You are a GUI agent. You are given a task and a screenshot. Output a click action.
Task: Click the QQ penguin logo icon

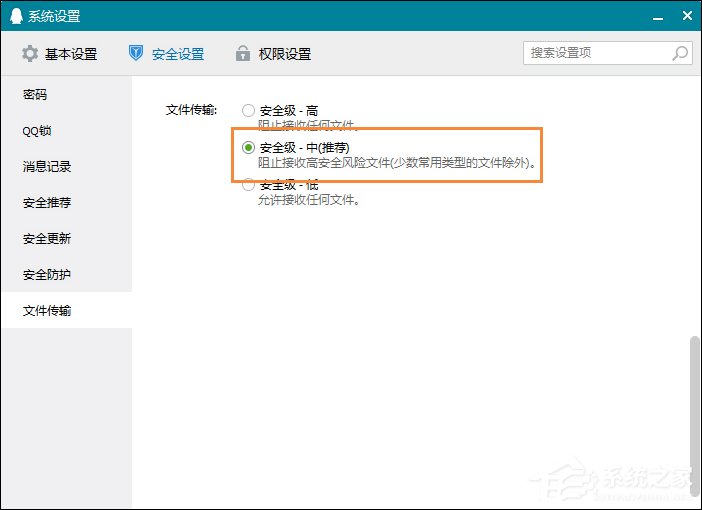(x=15, y=16)
